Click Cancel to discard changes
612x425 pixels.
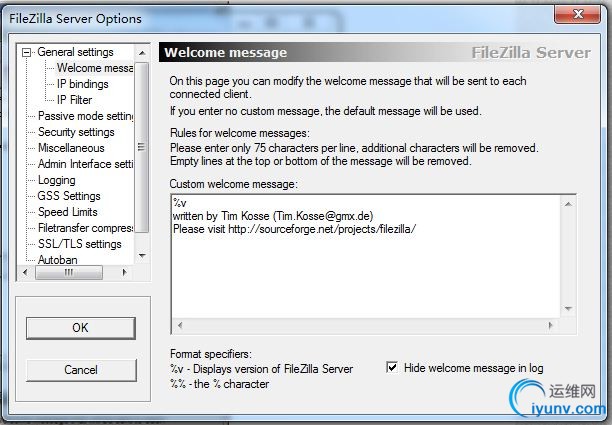coord(81,370)
